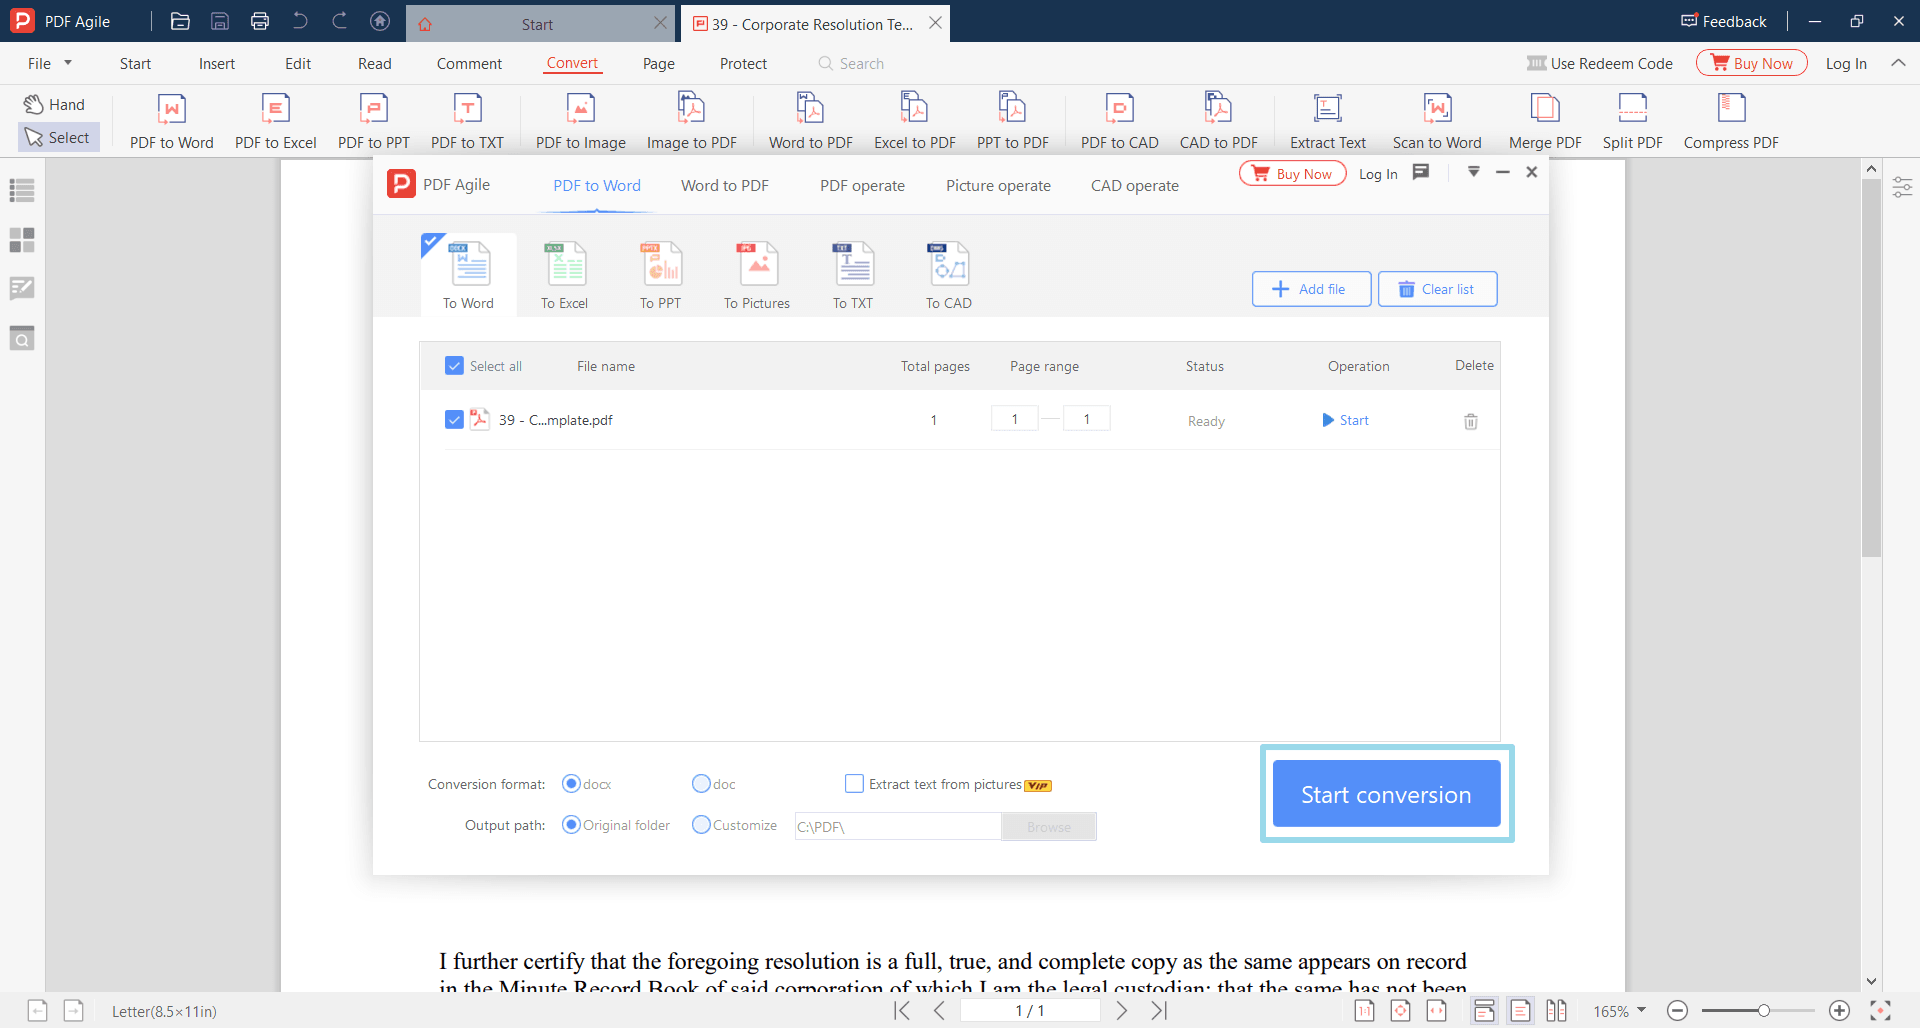Click the Image to PDF ribbon icon
1920x1028 pixels.
(692, 121)
